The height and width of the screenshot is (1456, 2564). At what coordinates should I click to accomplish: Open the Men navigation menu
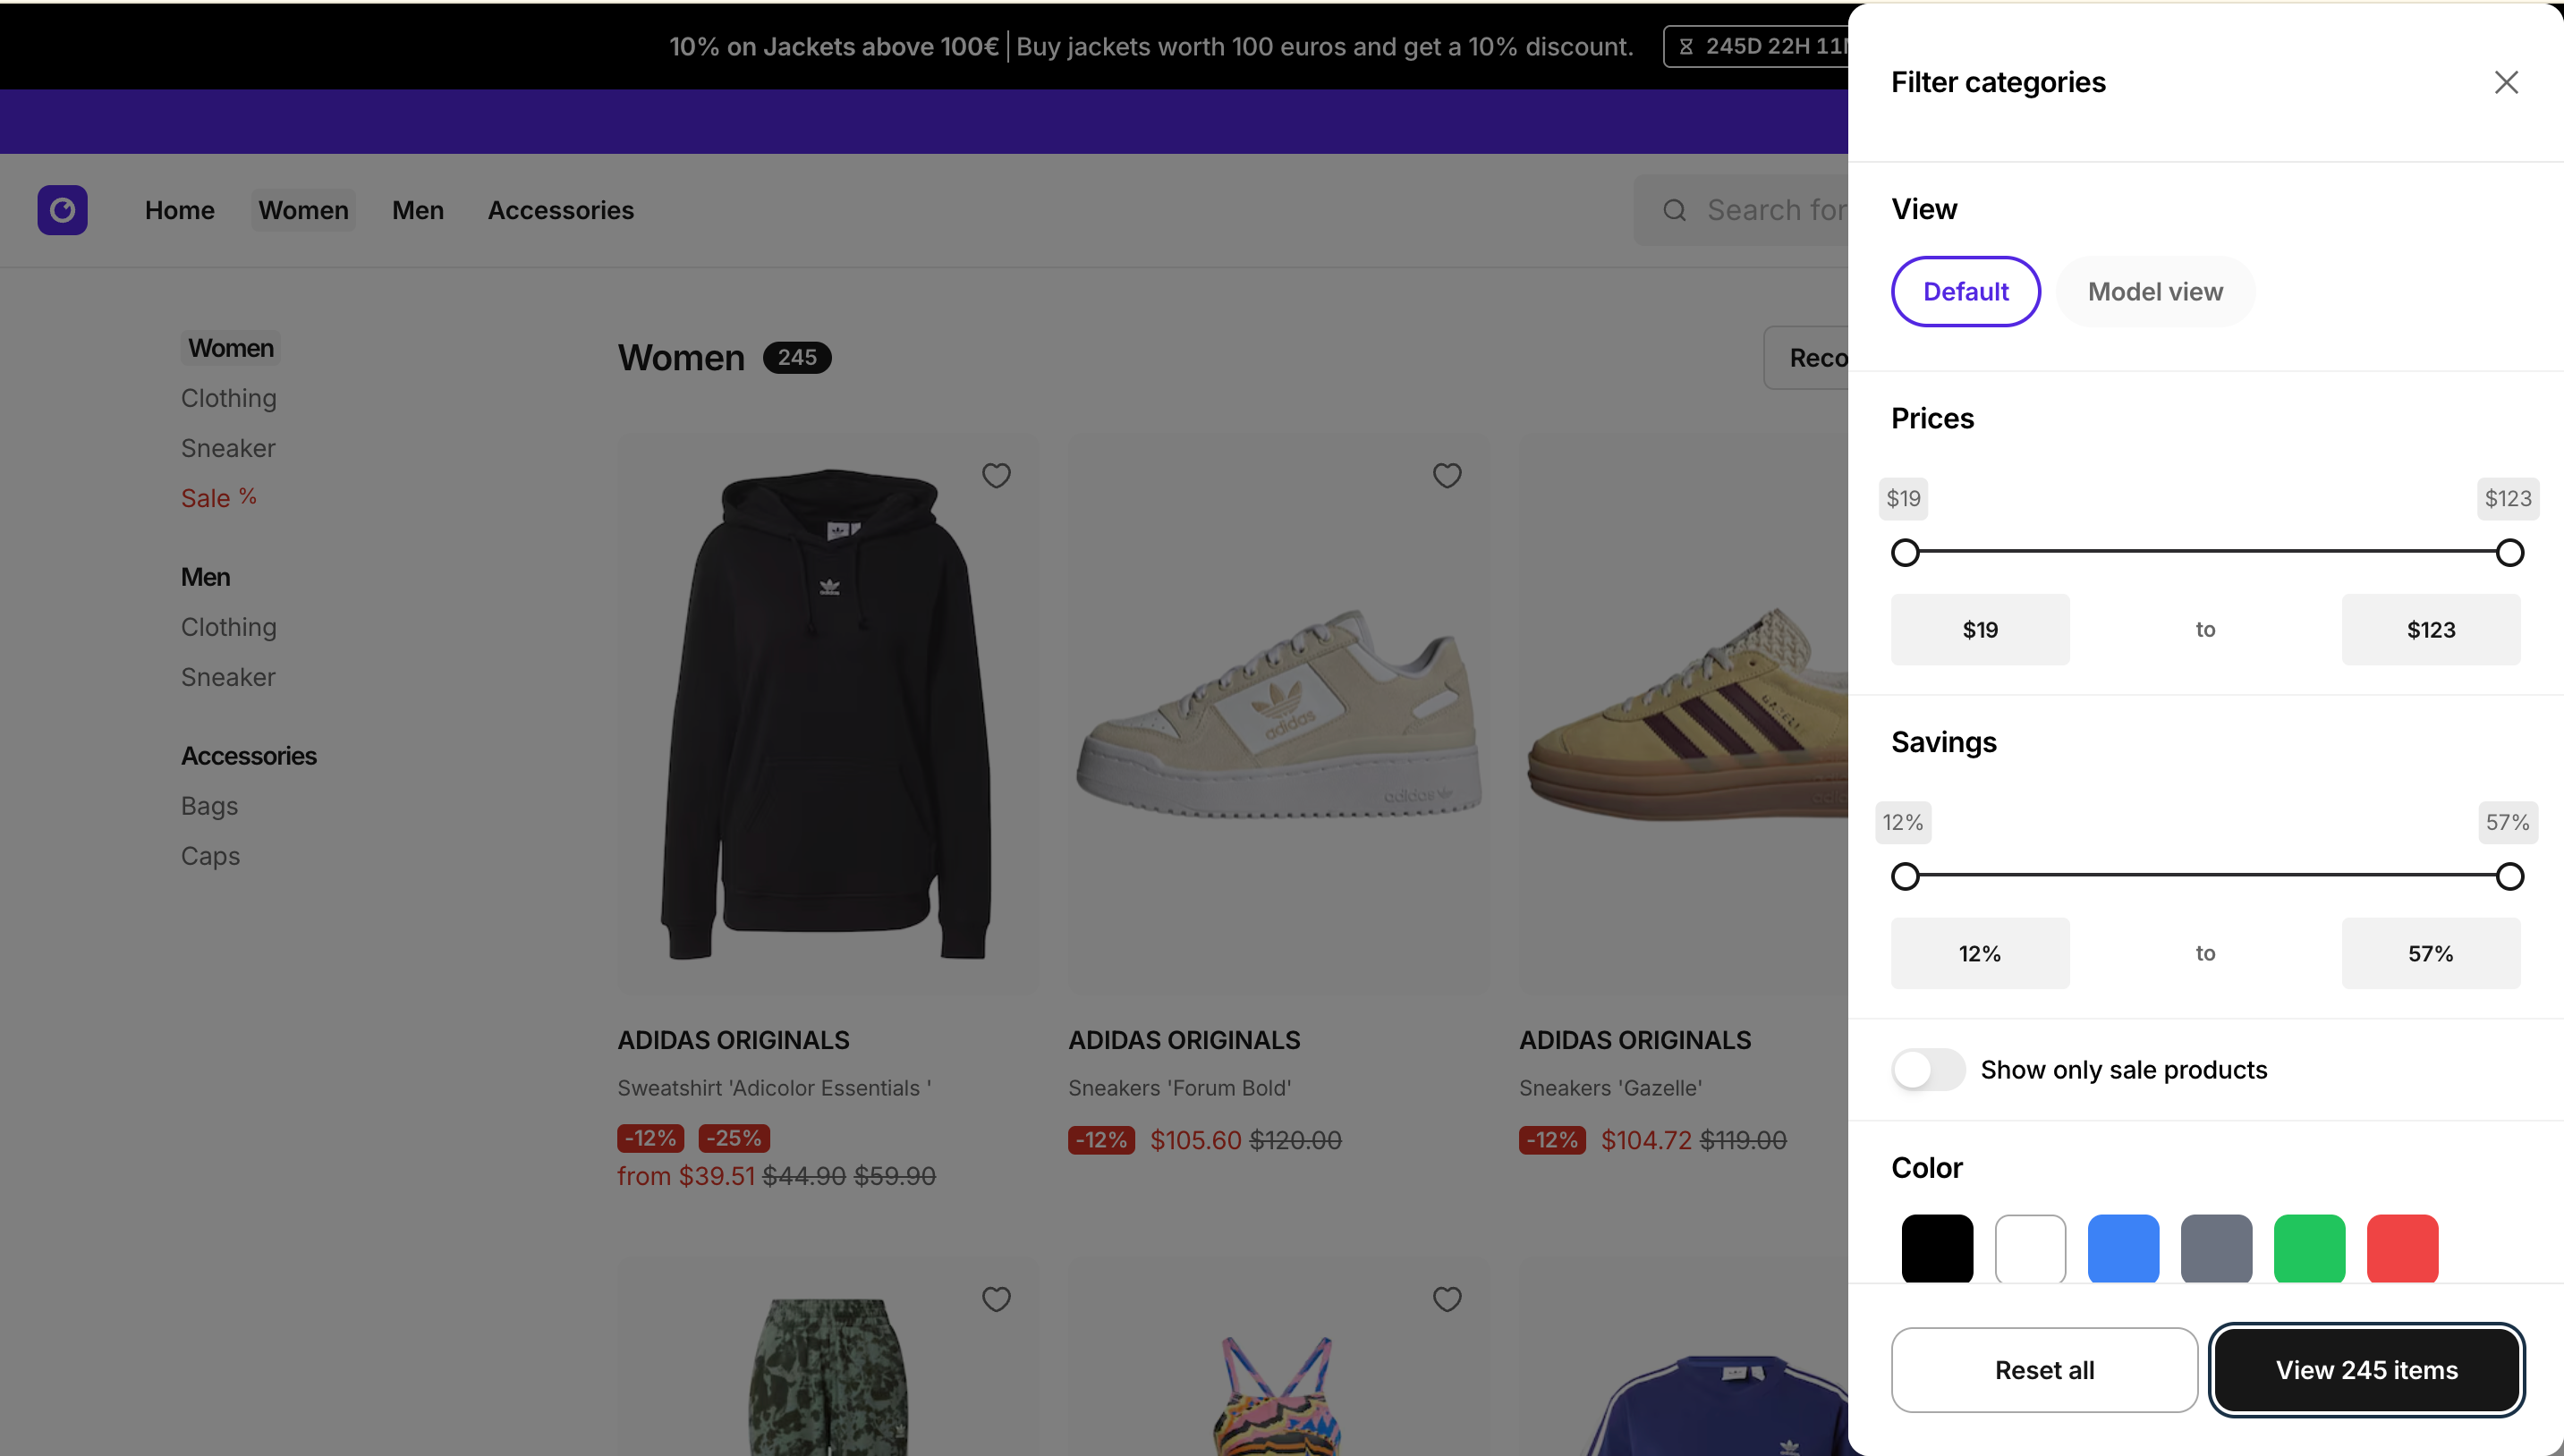pos(417,210)
